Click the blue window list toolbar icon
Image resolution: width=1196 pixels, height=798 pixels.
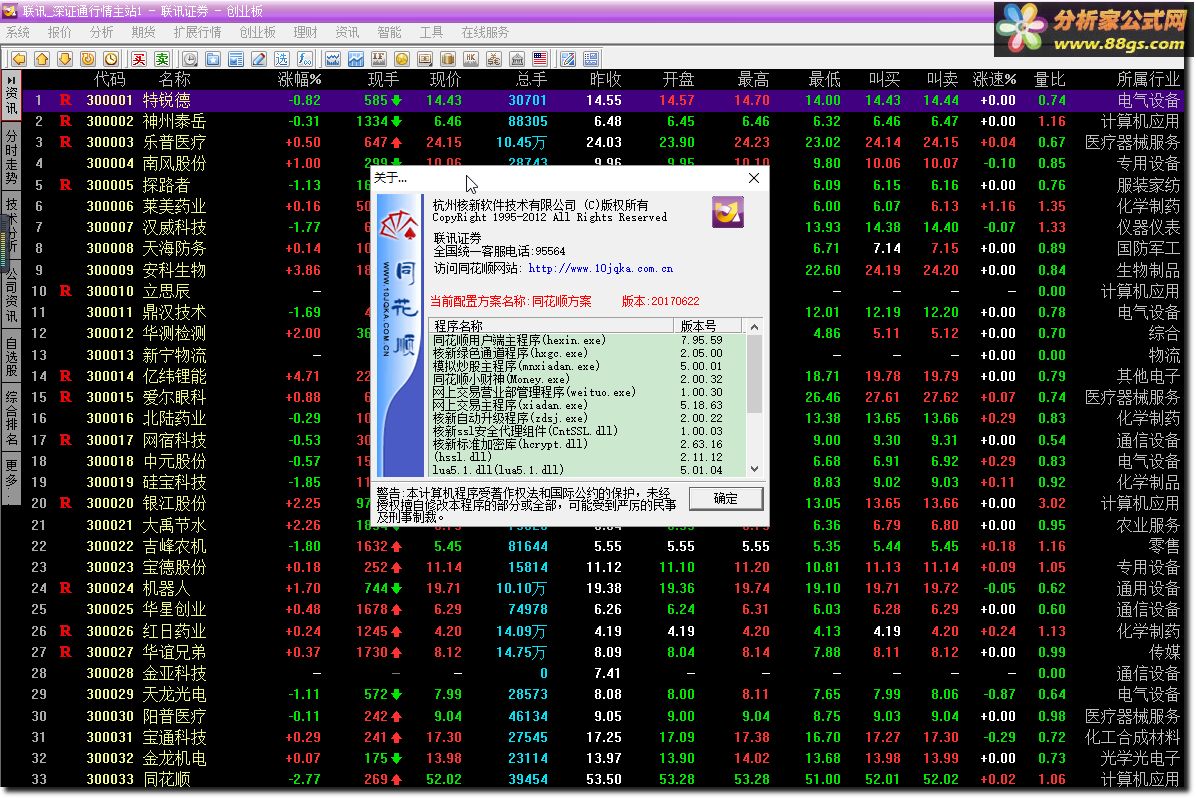(x=236, y=59)
